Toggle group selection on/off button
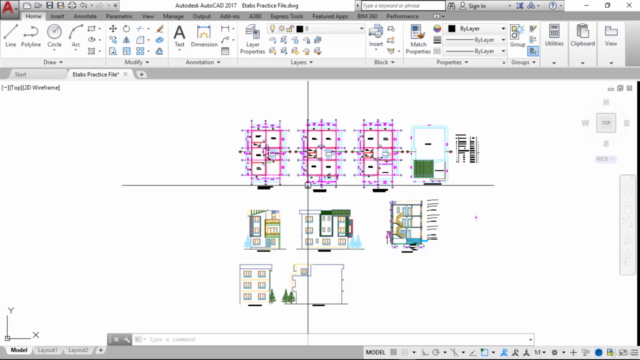The height and width of the screenshot is (360, 640). click(x=533, y=51)
